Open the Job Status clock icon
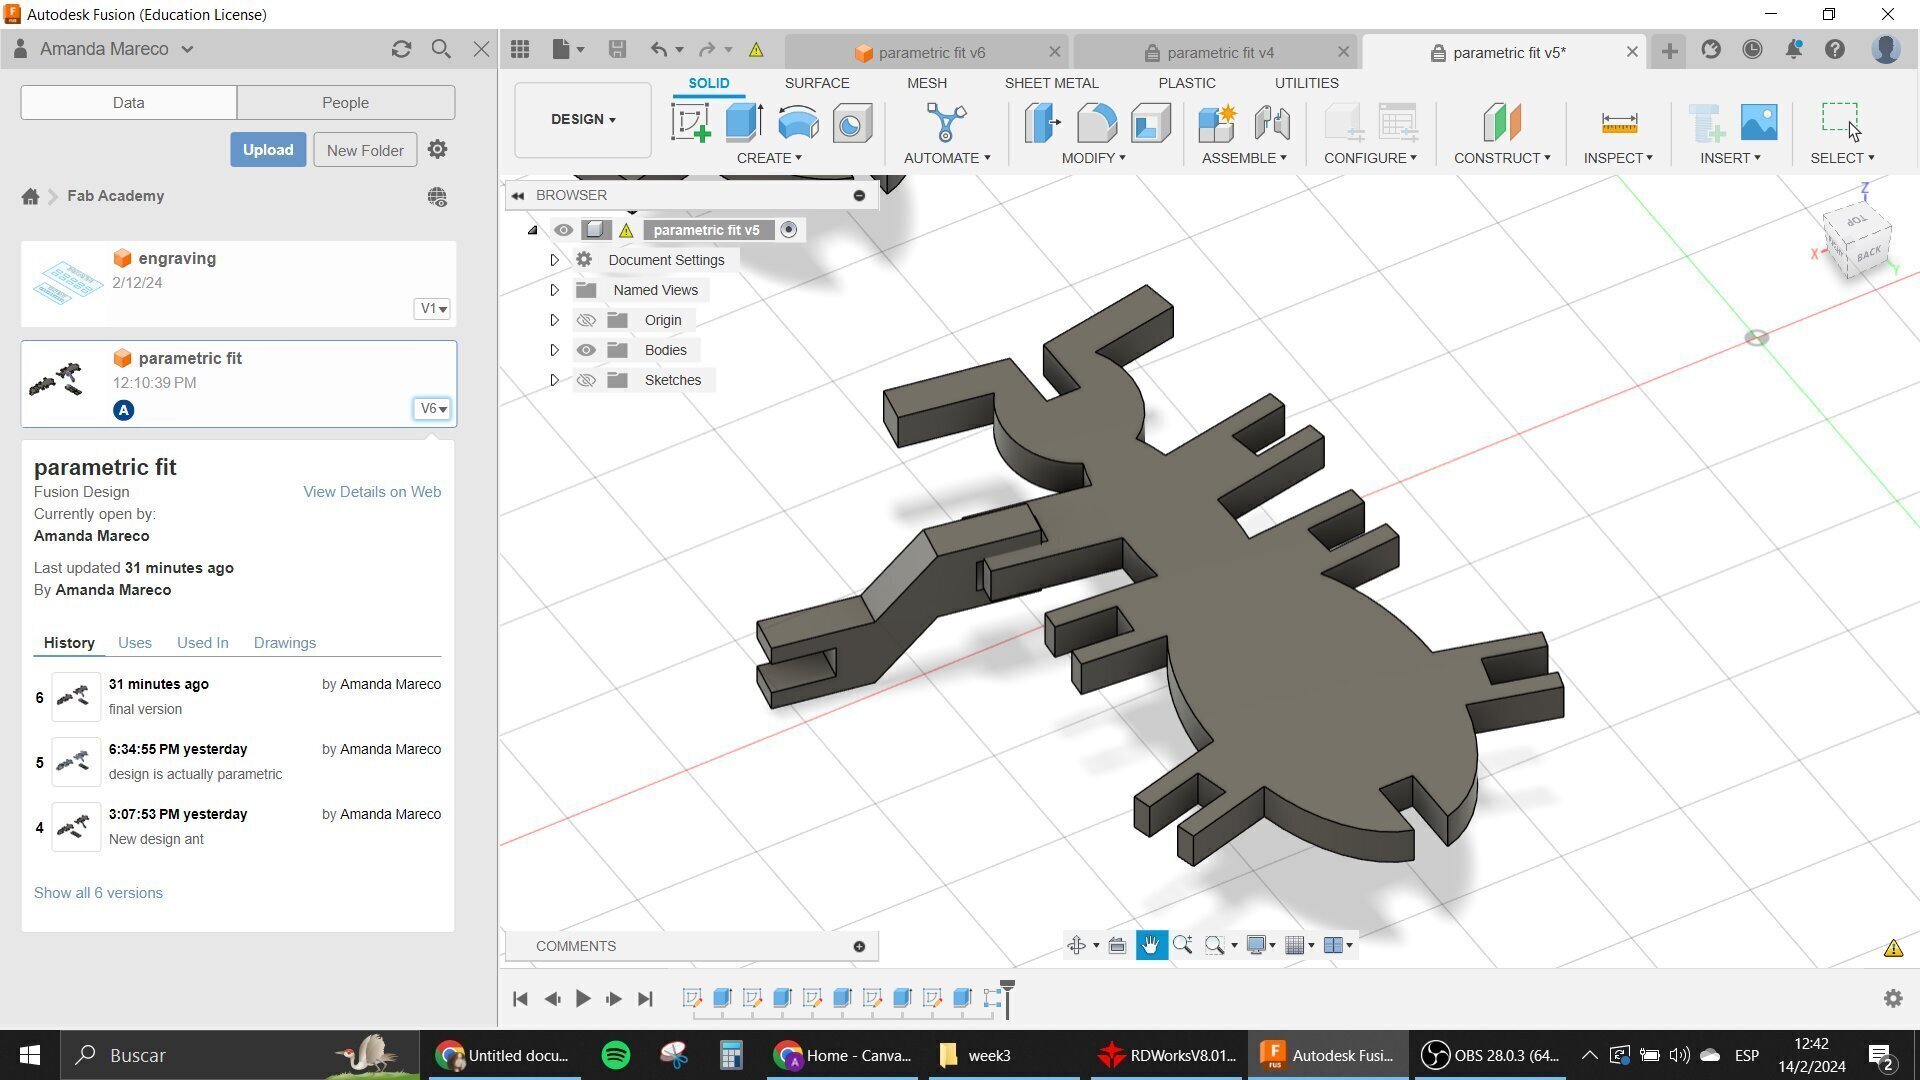The image size is (1920, 1080). click(1752, 50)
